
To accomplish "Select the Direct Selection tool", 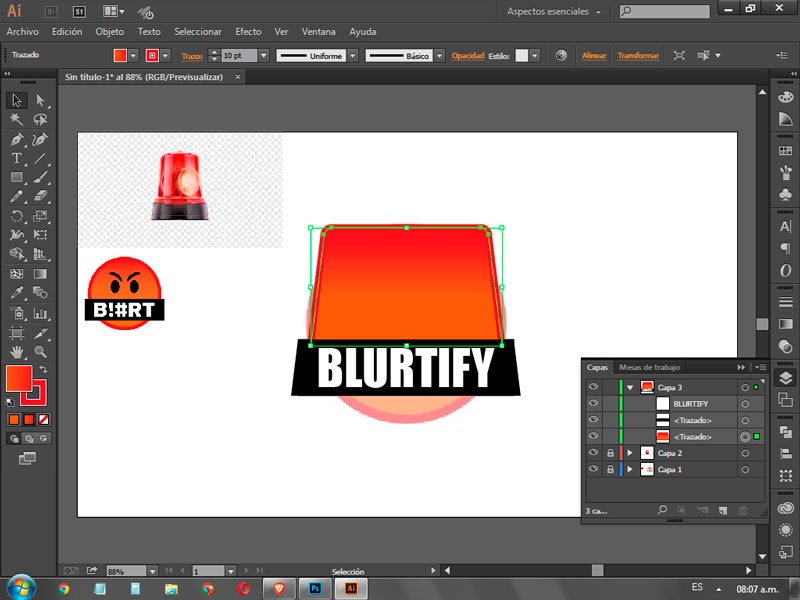I will 40,100.
